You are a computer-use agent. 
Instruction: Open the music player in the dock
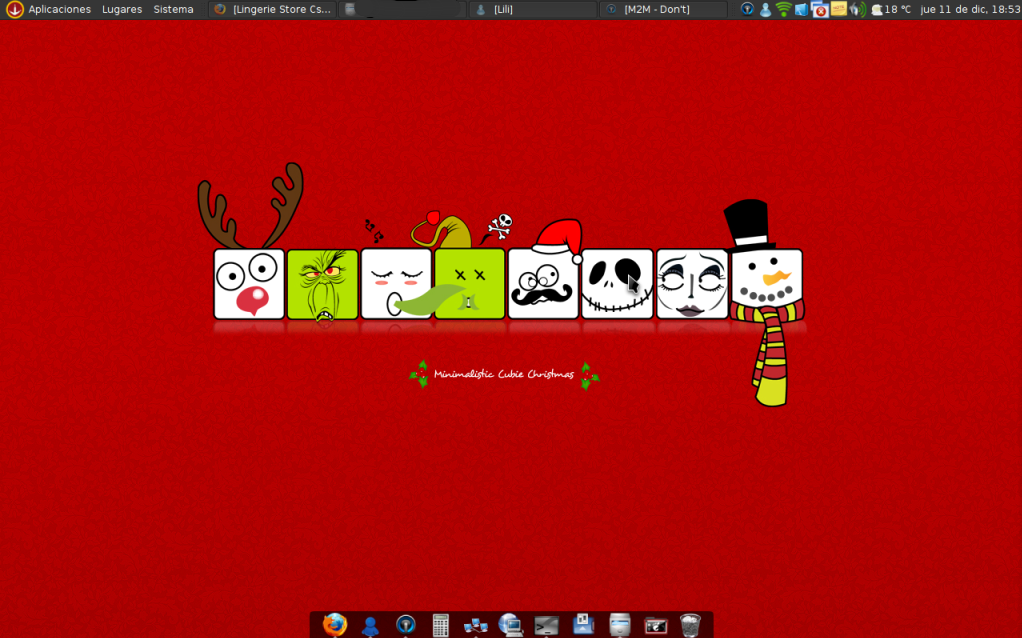point(405,625)
